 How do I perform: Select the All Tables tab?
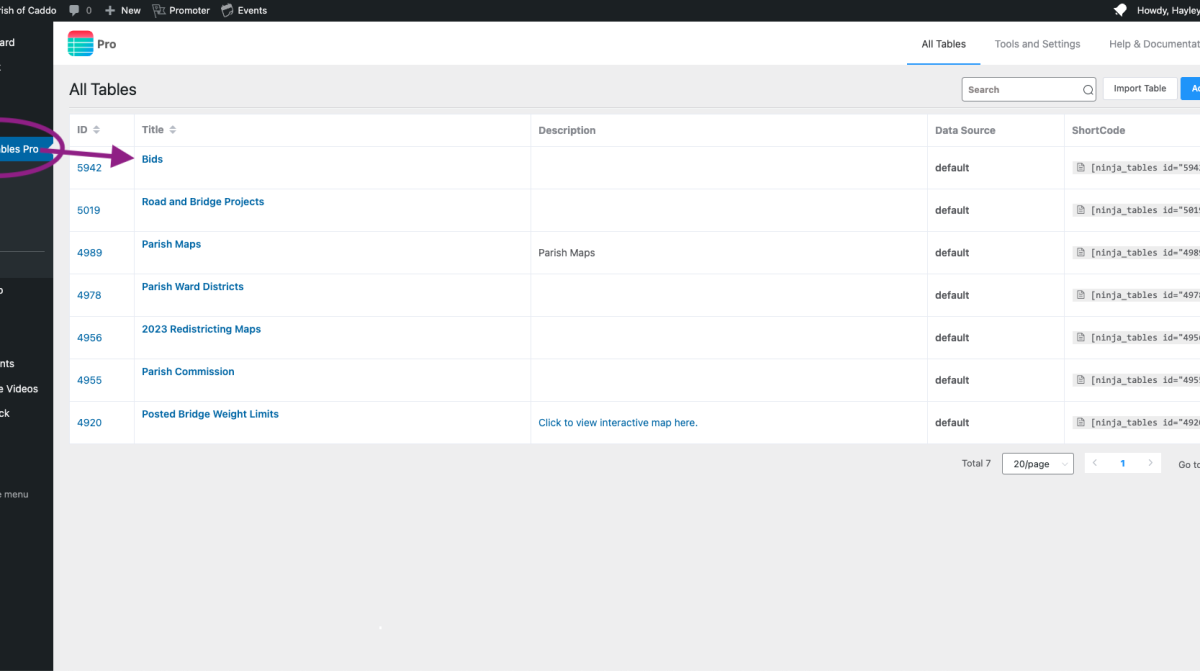[943, 44]
